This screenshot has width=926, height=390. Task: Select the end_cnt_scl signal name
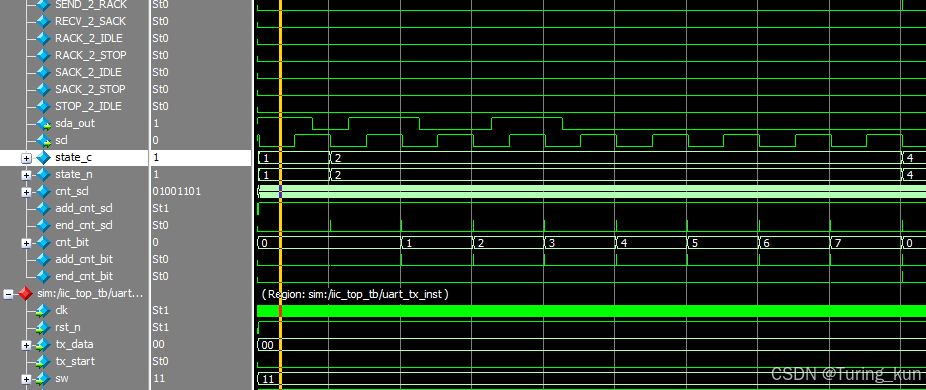(x=84, y=226)
